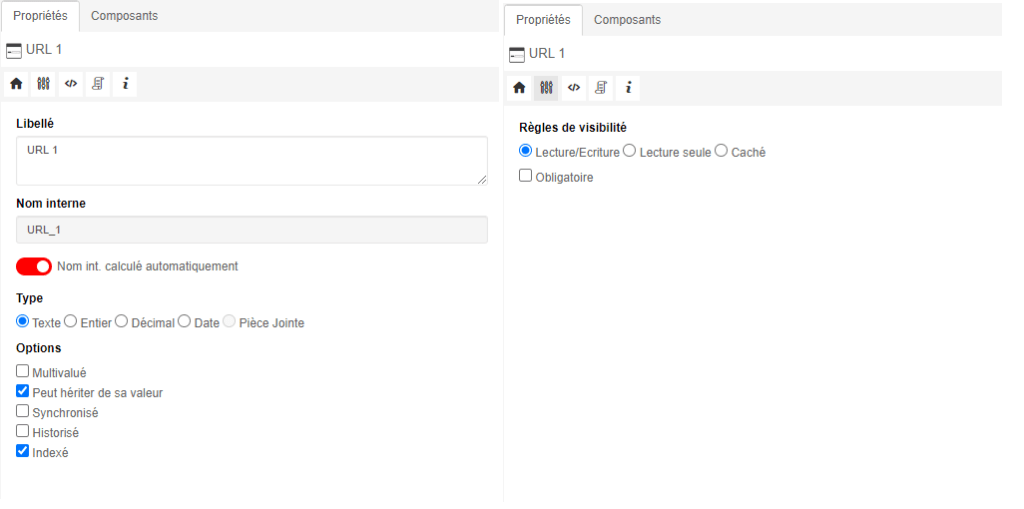Select the Entier type radio button
The height and width of the screenshot is (509, 1024).
[71, 322]
